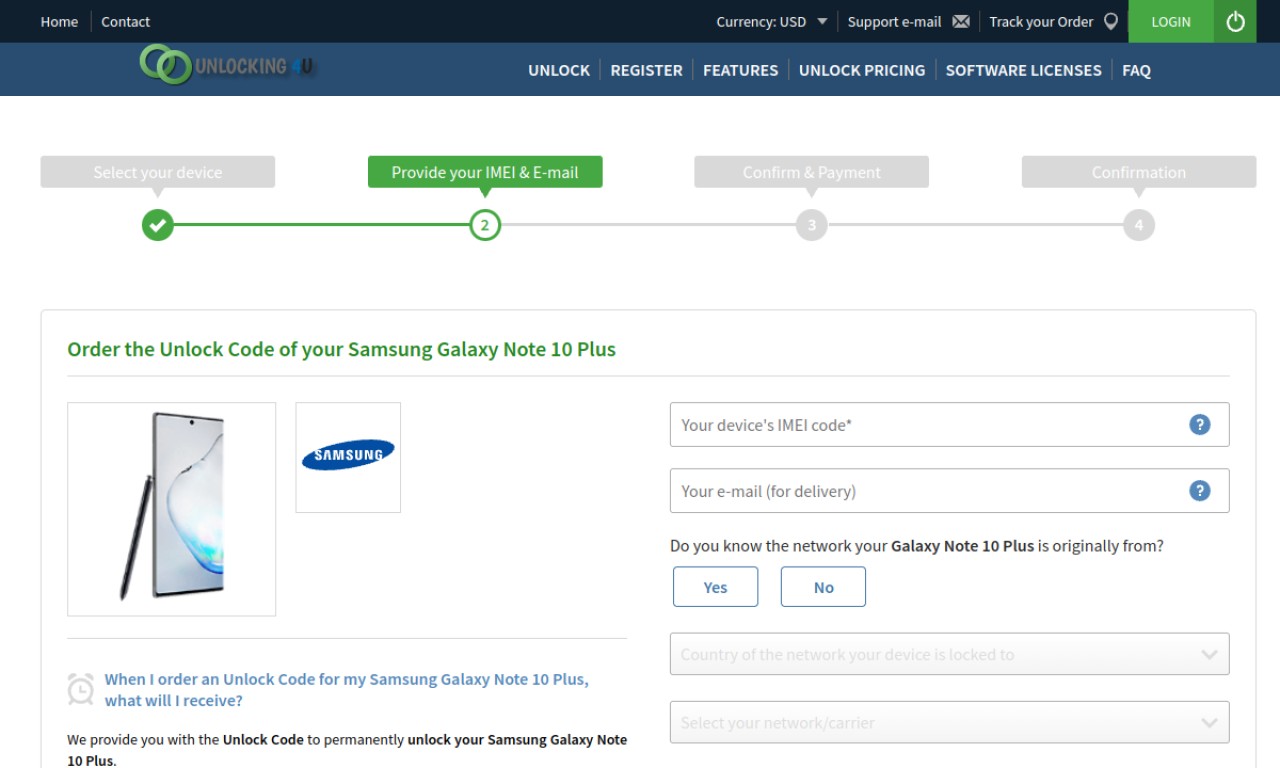Click the Samsung brand logo thumbnail
The width and height of the screenshot is (1280, 768).
click(x=348, y=457)
